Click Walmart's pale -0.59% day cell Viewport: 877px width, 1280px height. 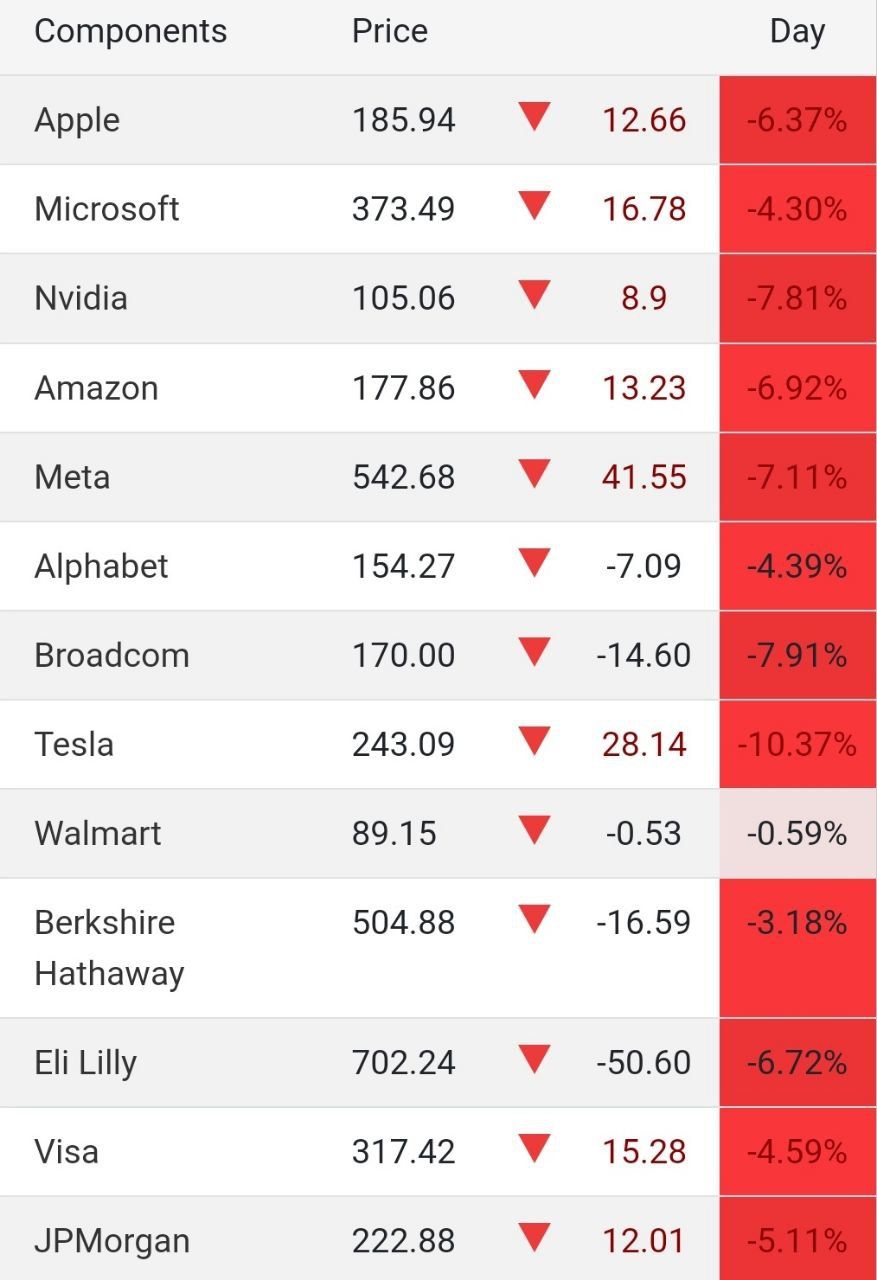click(x=797, y=833)
